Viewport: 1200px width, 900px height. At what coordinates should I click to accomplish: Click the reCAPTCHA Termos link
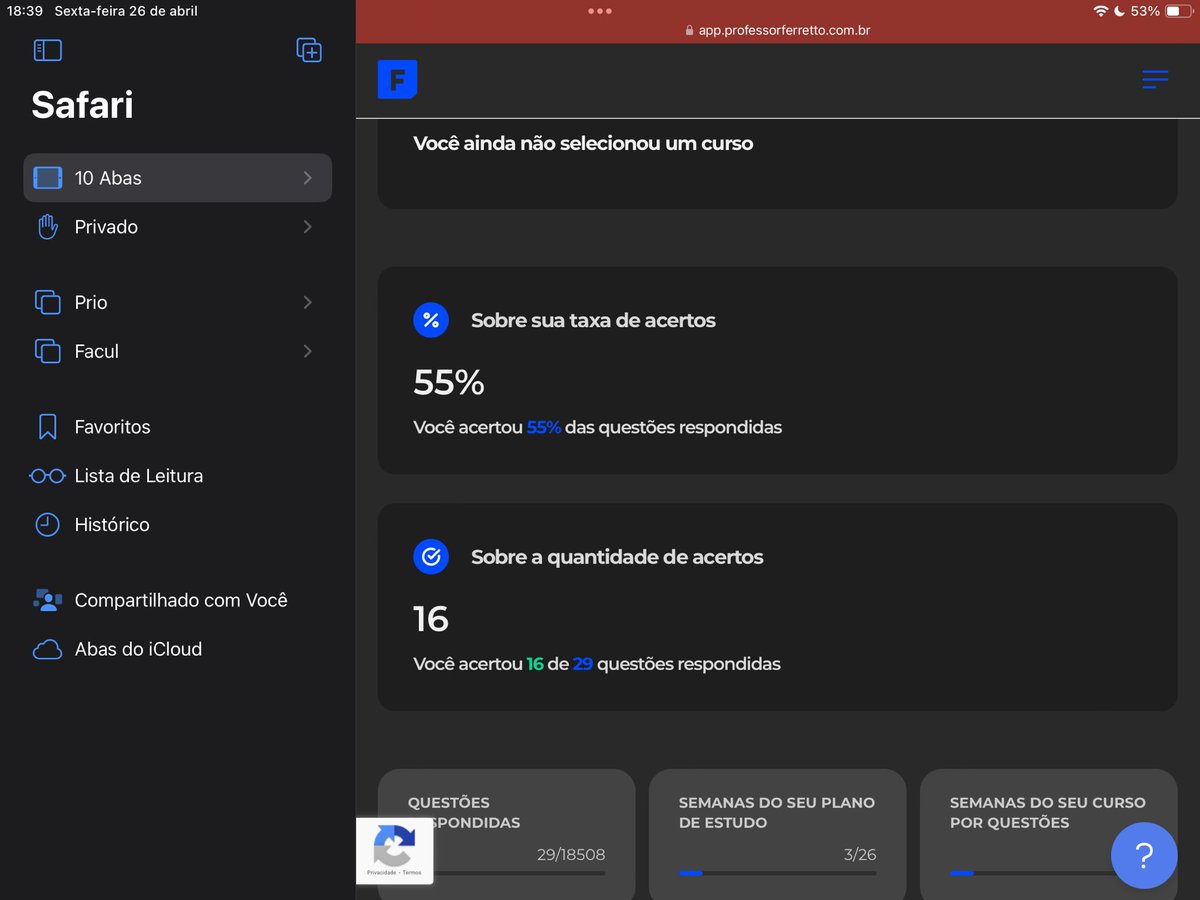412,873
